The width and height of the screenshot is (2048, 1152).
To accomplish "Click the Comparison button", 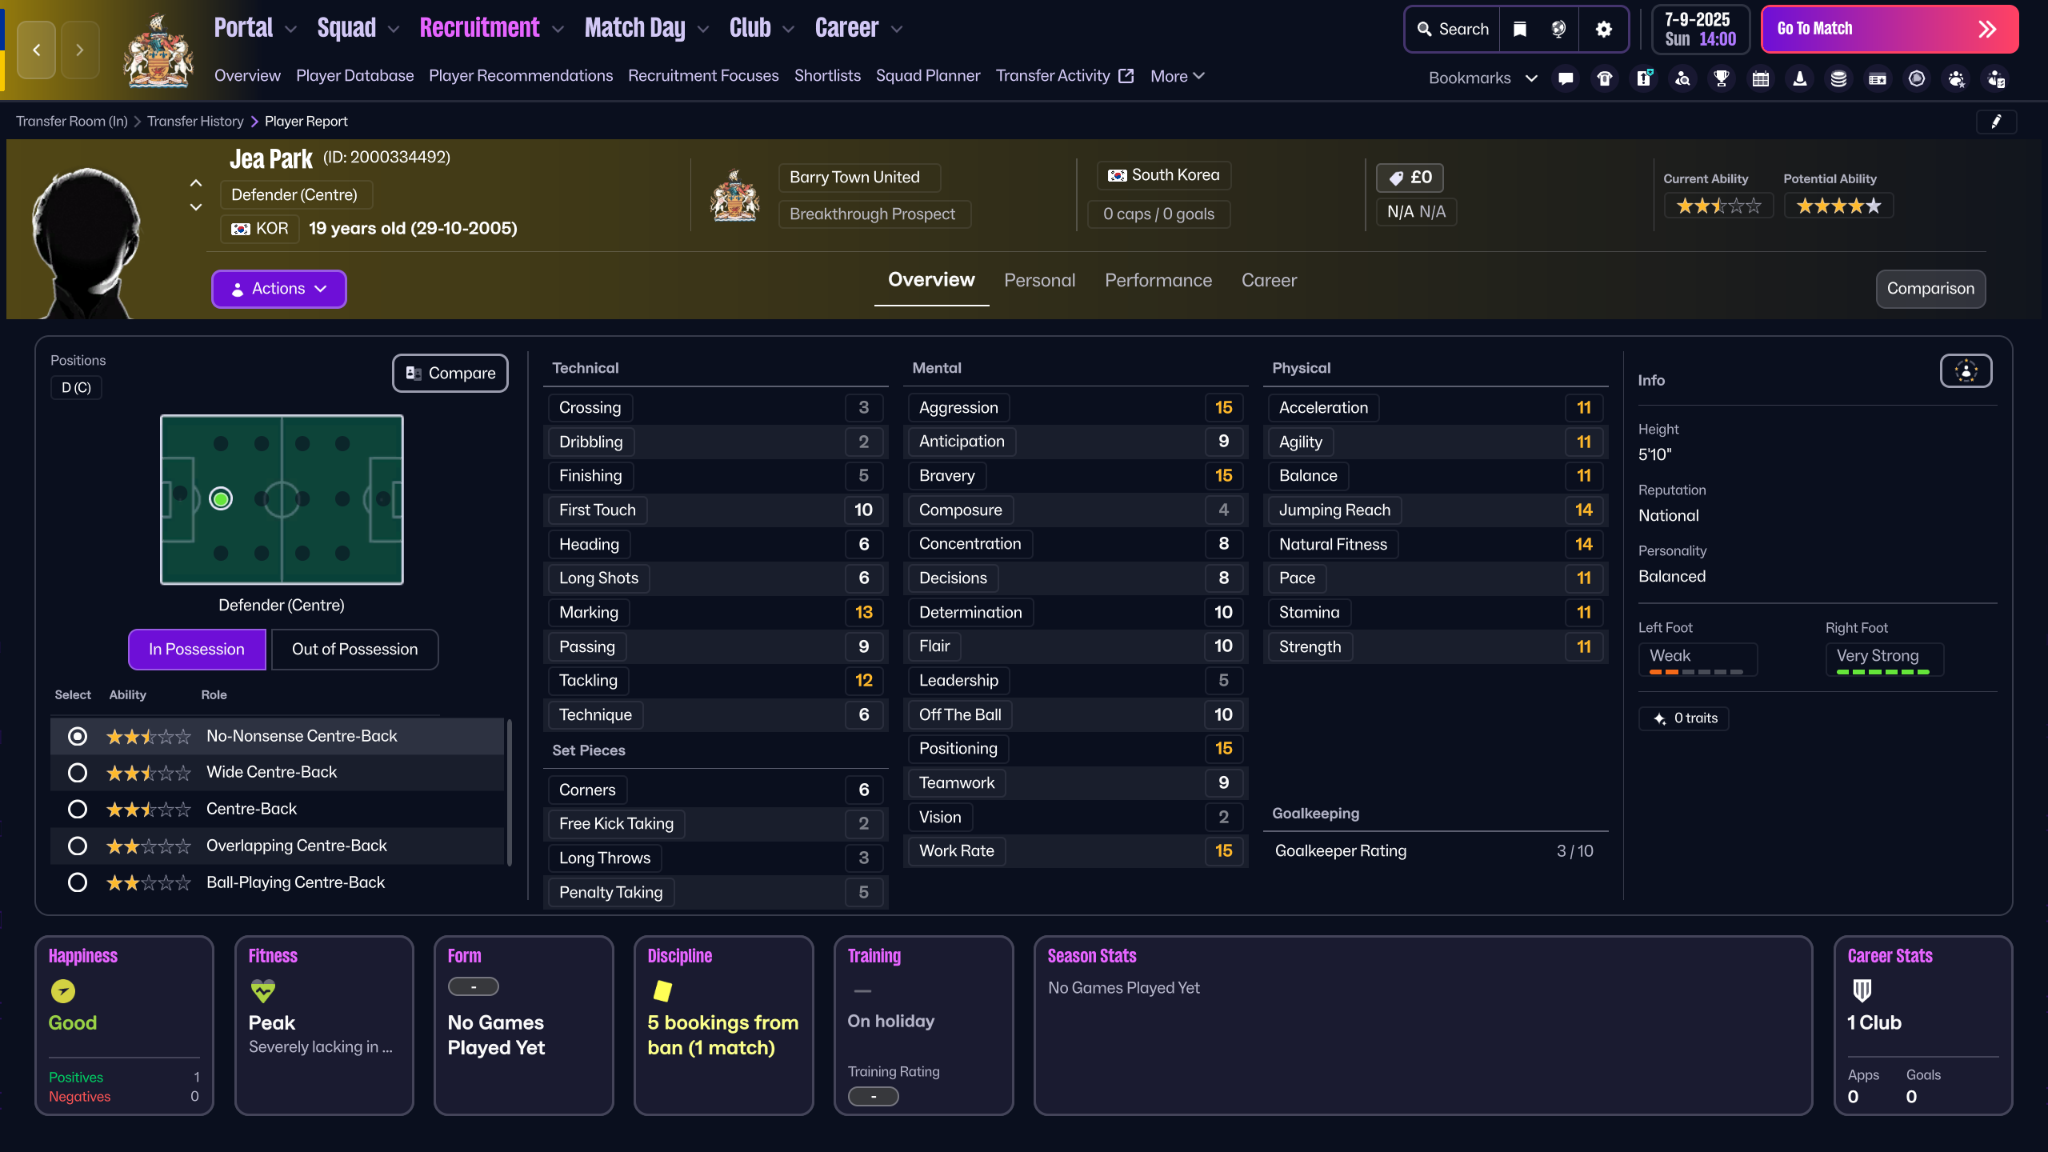I will tap(1930, 289).
